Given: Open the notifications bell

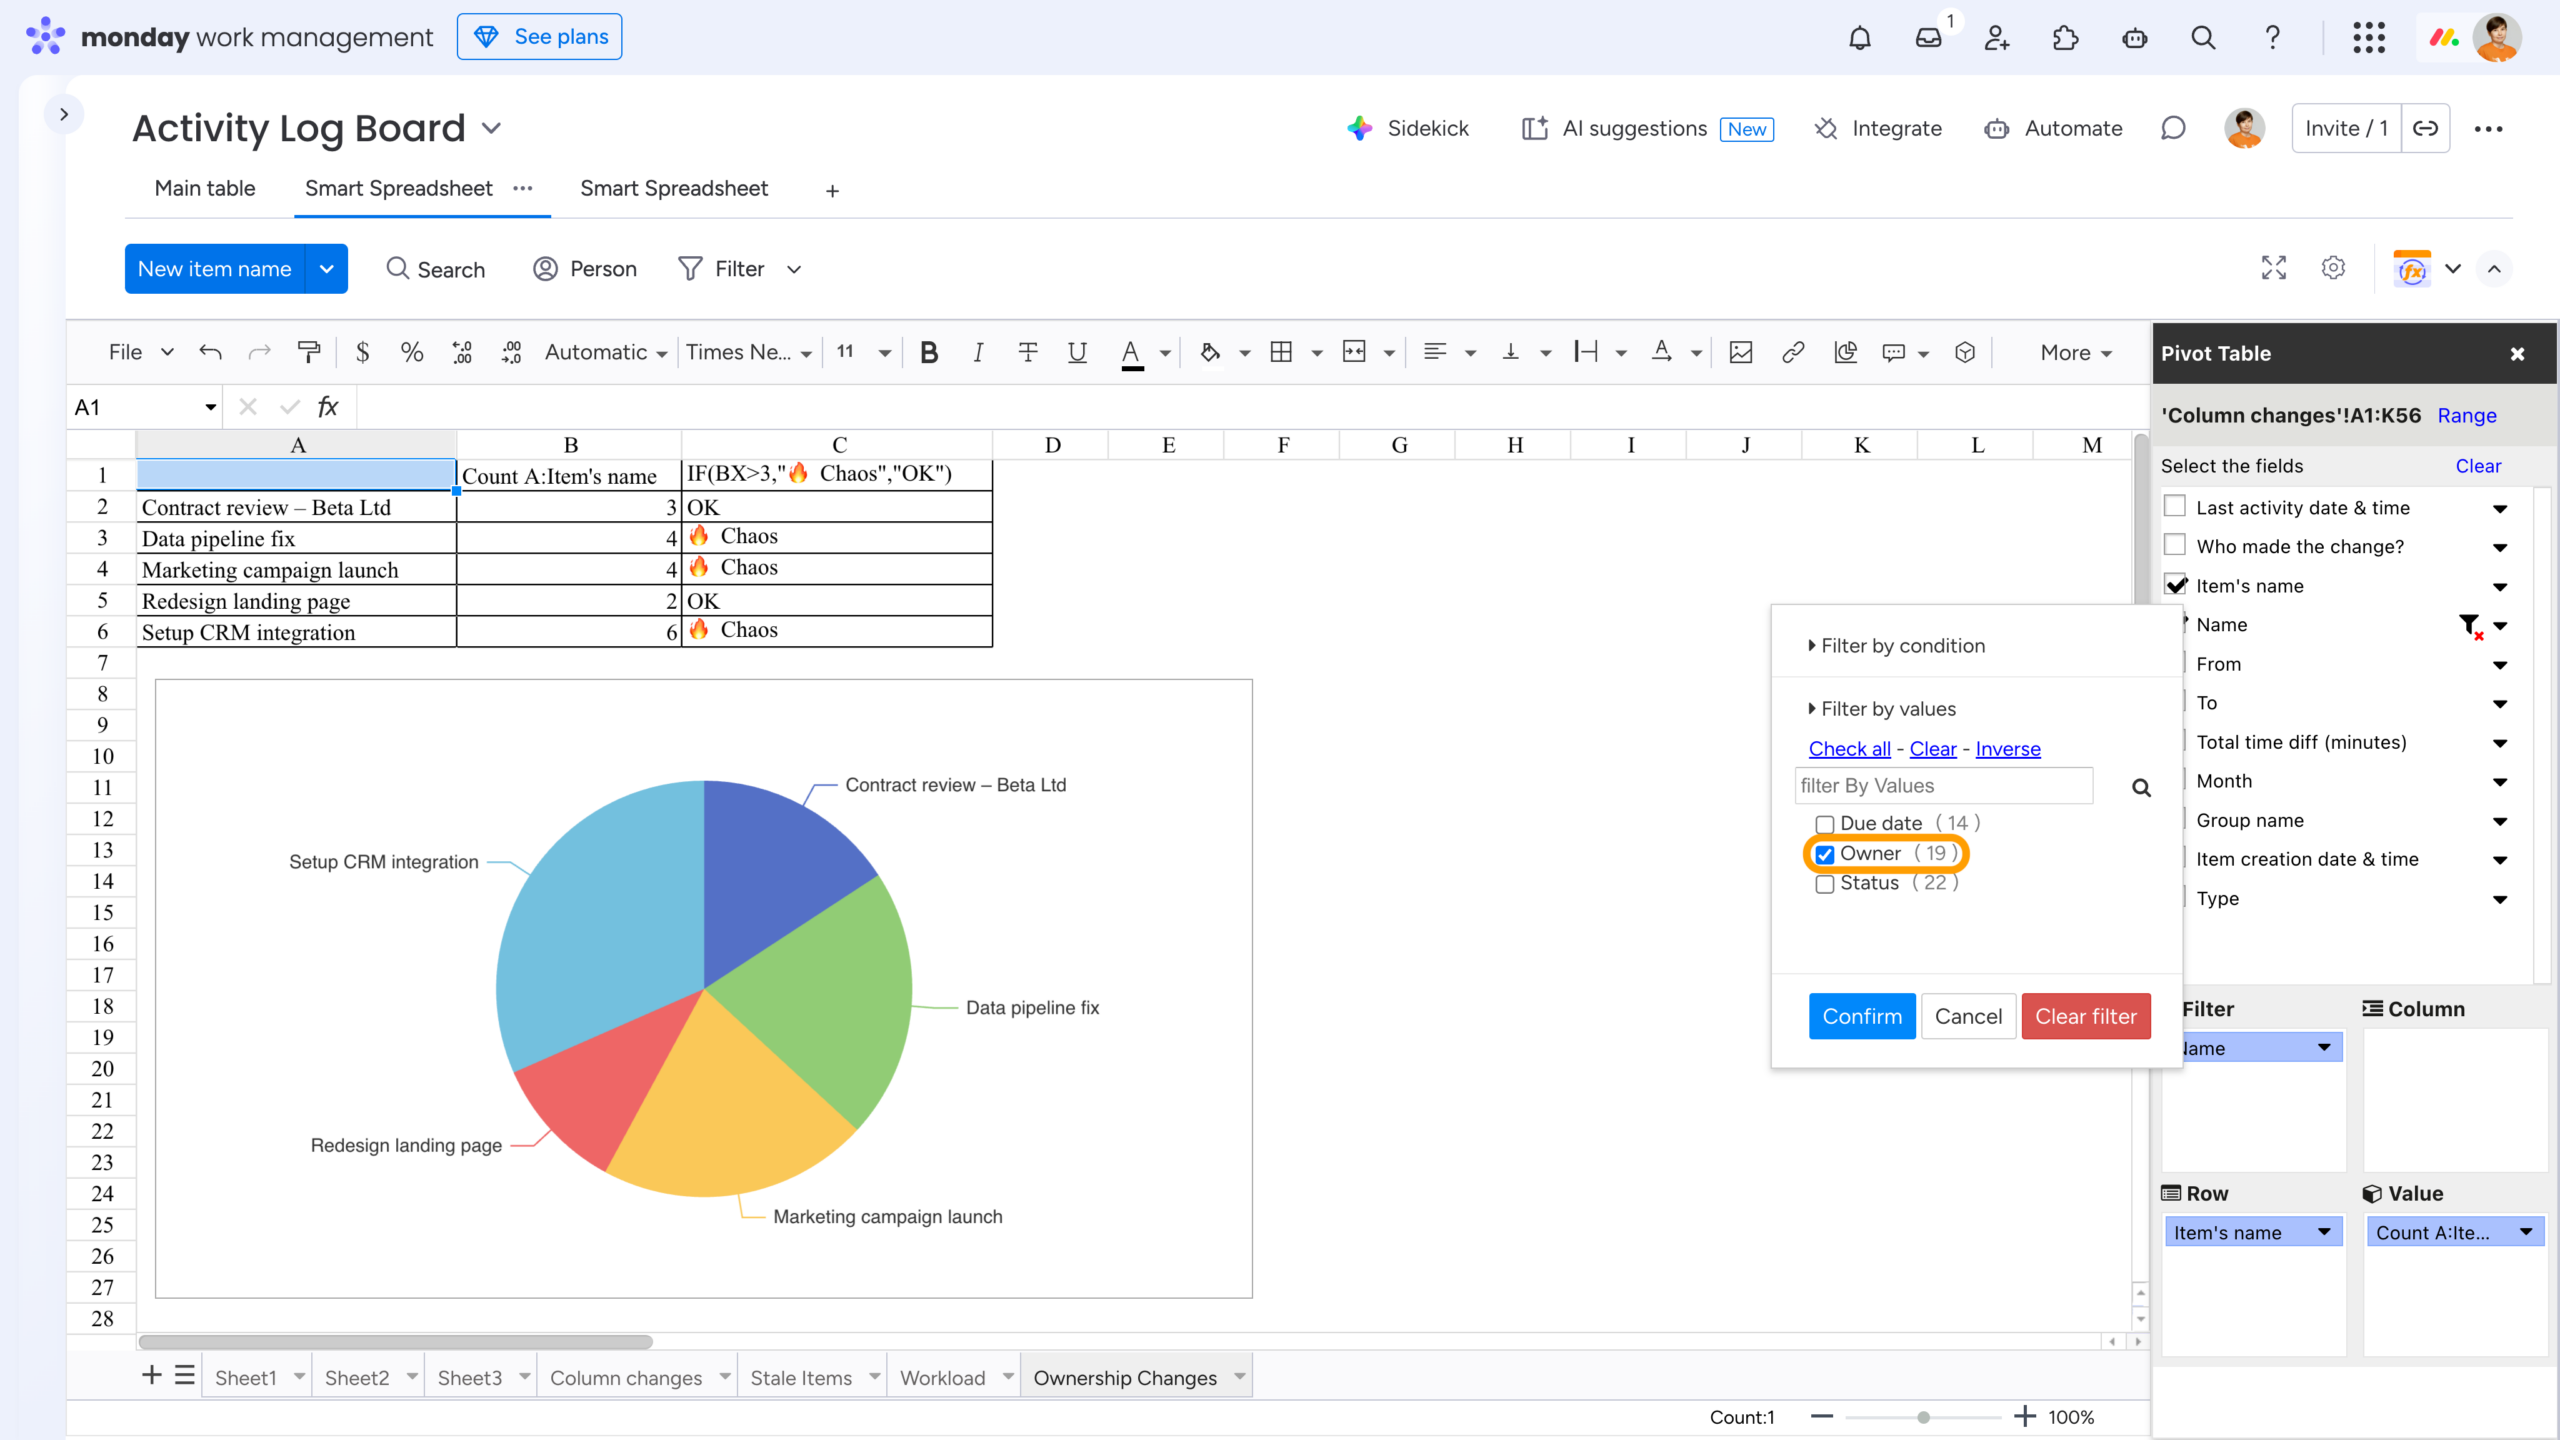Looking at the screenshot, I should 1859,38.
